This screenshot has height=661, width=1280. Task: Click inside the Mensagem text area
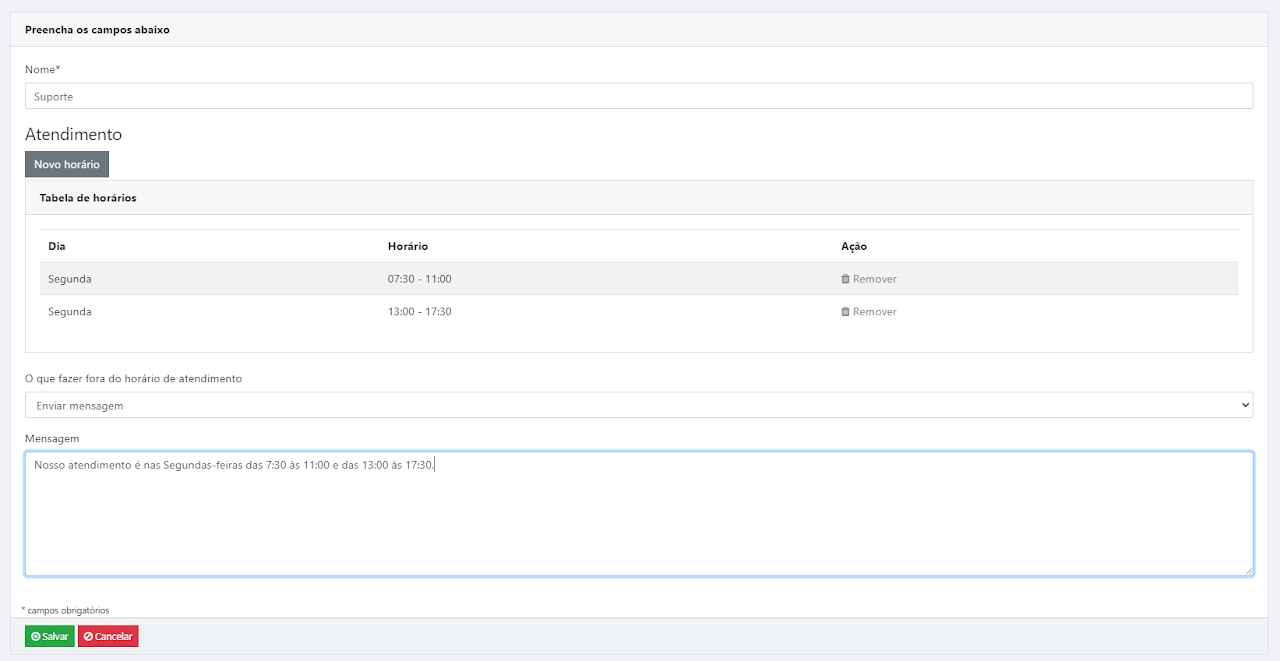(638, 520)
